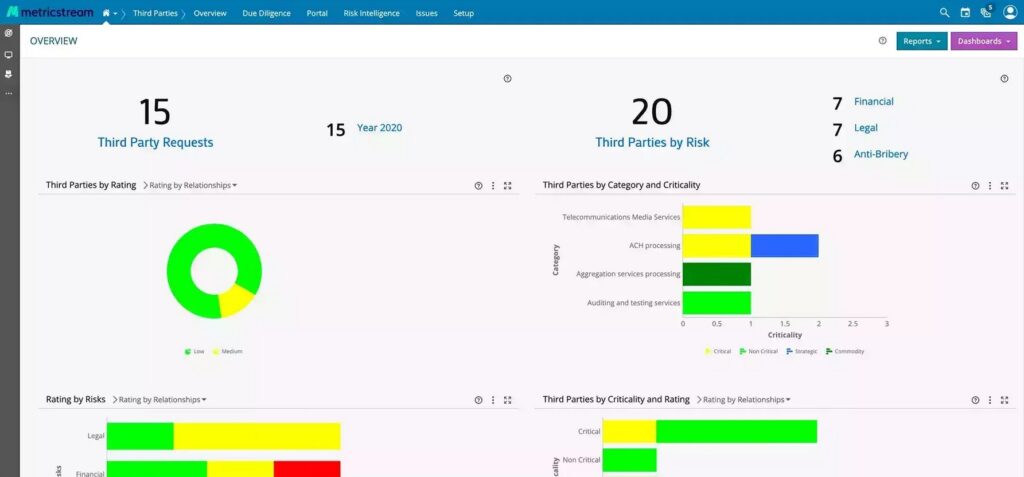
Task: Open the calendar icon in the header
Action: tap(965, 12)
